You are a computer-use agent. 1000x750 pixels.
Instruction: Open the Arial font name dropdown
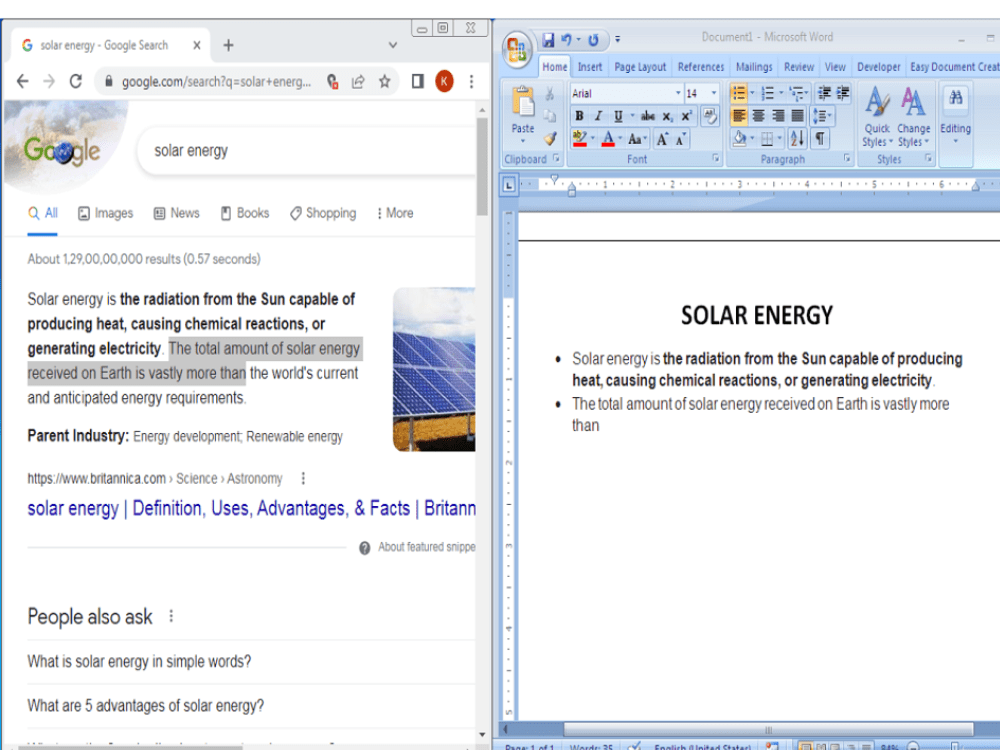pyautogui.click(x=678, y=94)
